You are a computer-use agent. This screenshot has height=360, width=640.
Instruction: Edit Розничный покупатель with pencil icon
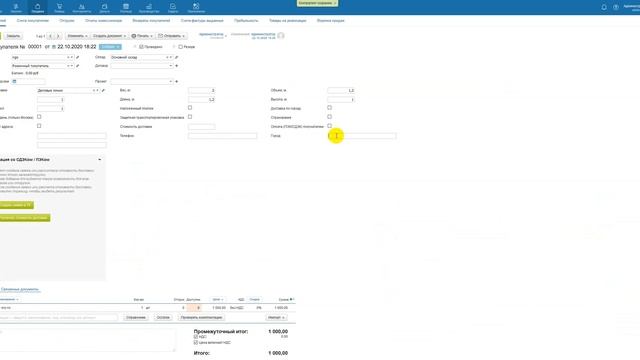pos(78,66)
